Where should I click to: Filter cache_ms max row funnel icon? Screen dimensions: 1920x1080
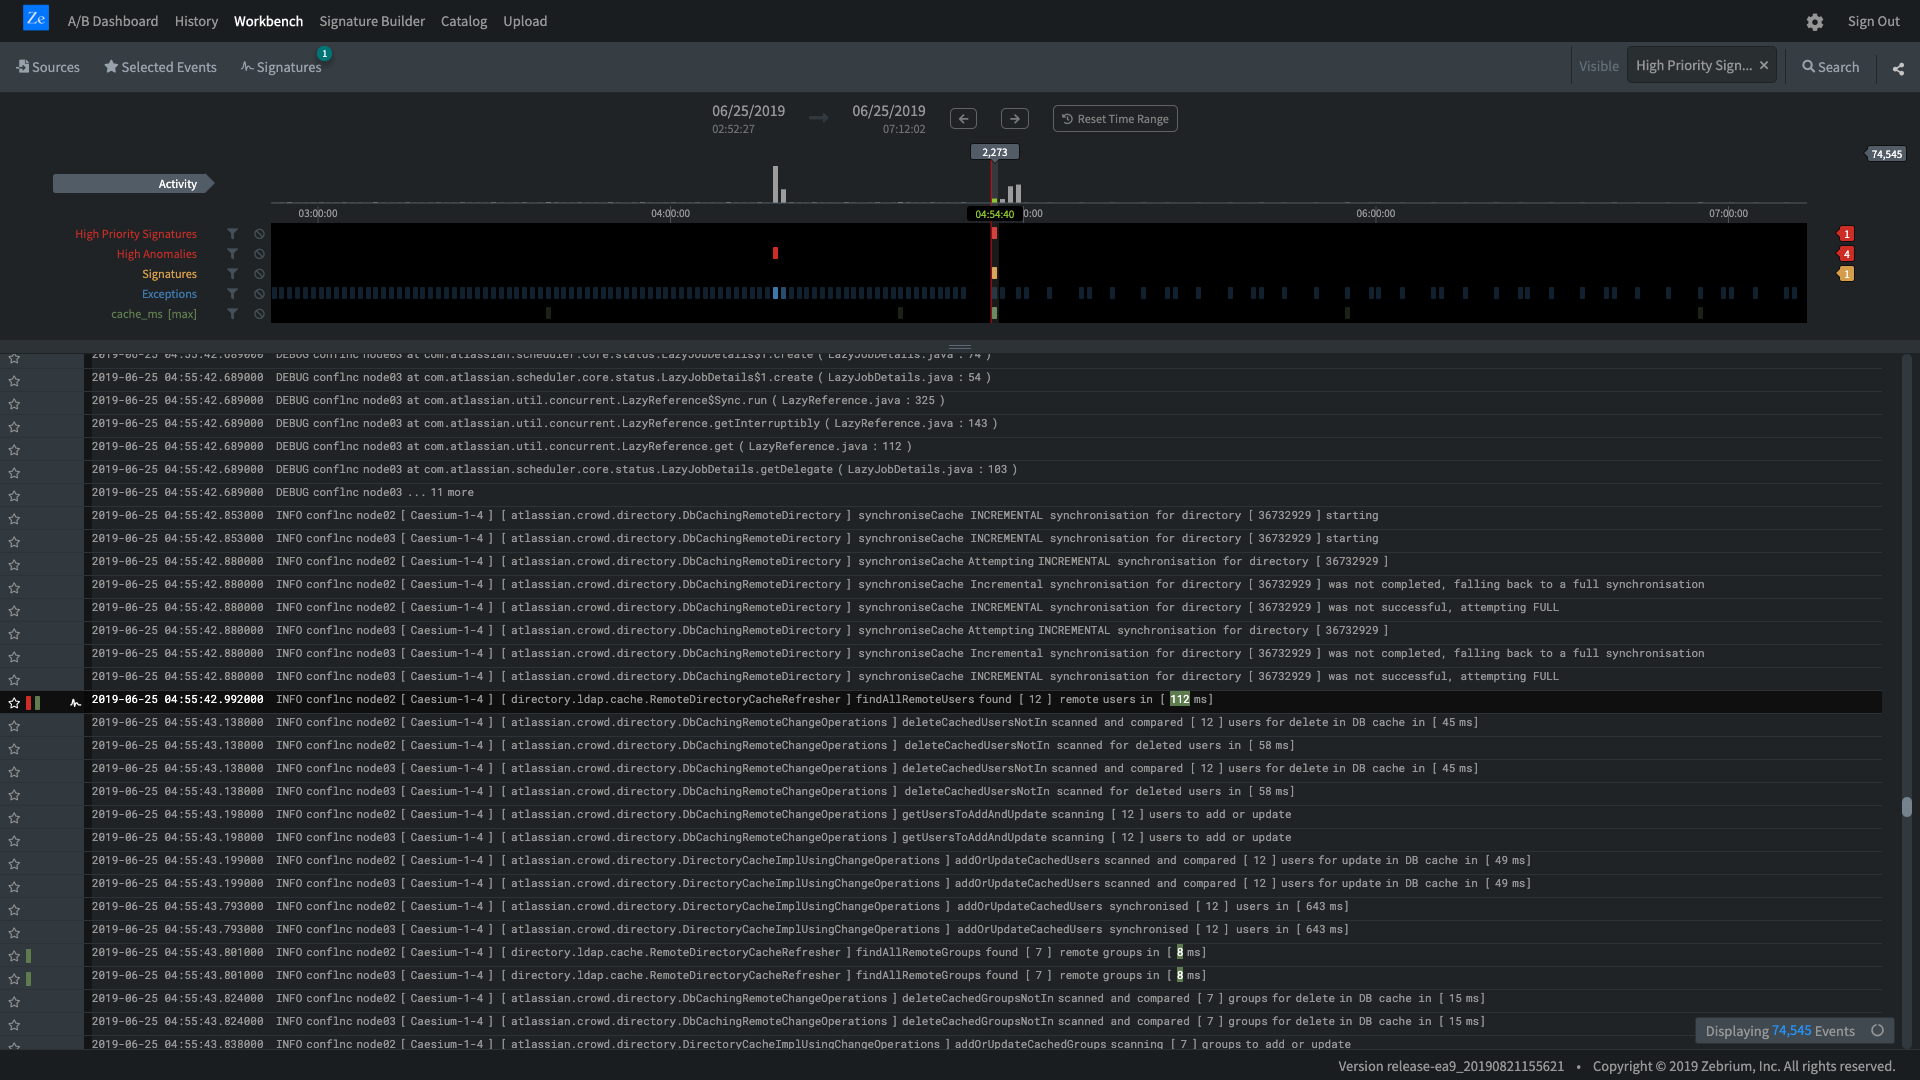coord(232,314)
